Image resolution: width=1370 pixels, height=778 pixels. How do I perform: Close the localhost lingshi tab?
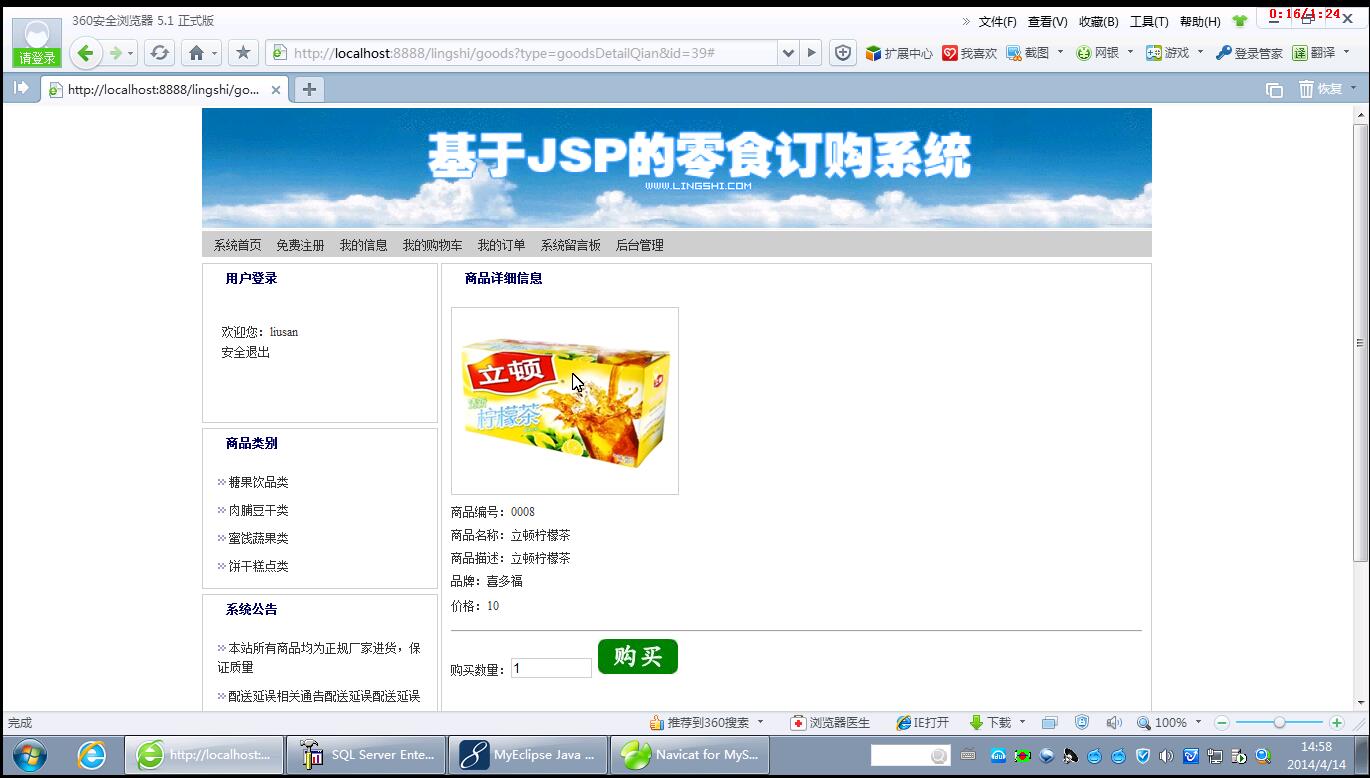pos(276,90)
